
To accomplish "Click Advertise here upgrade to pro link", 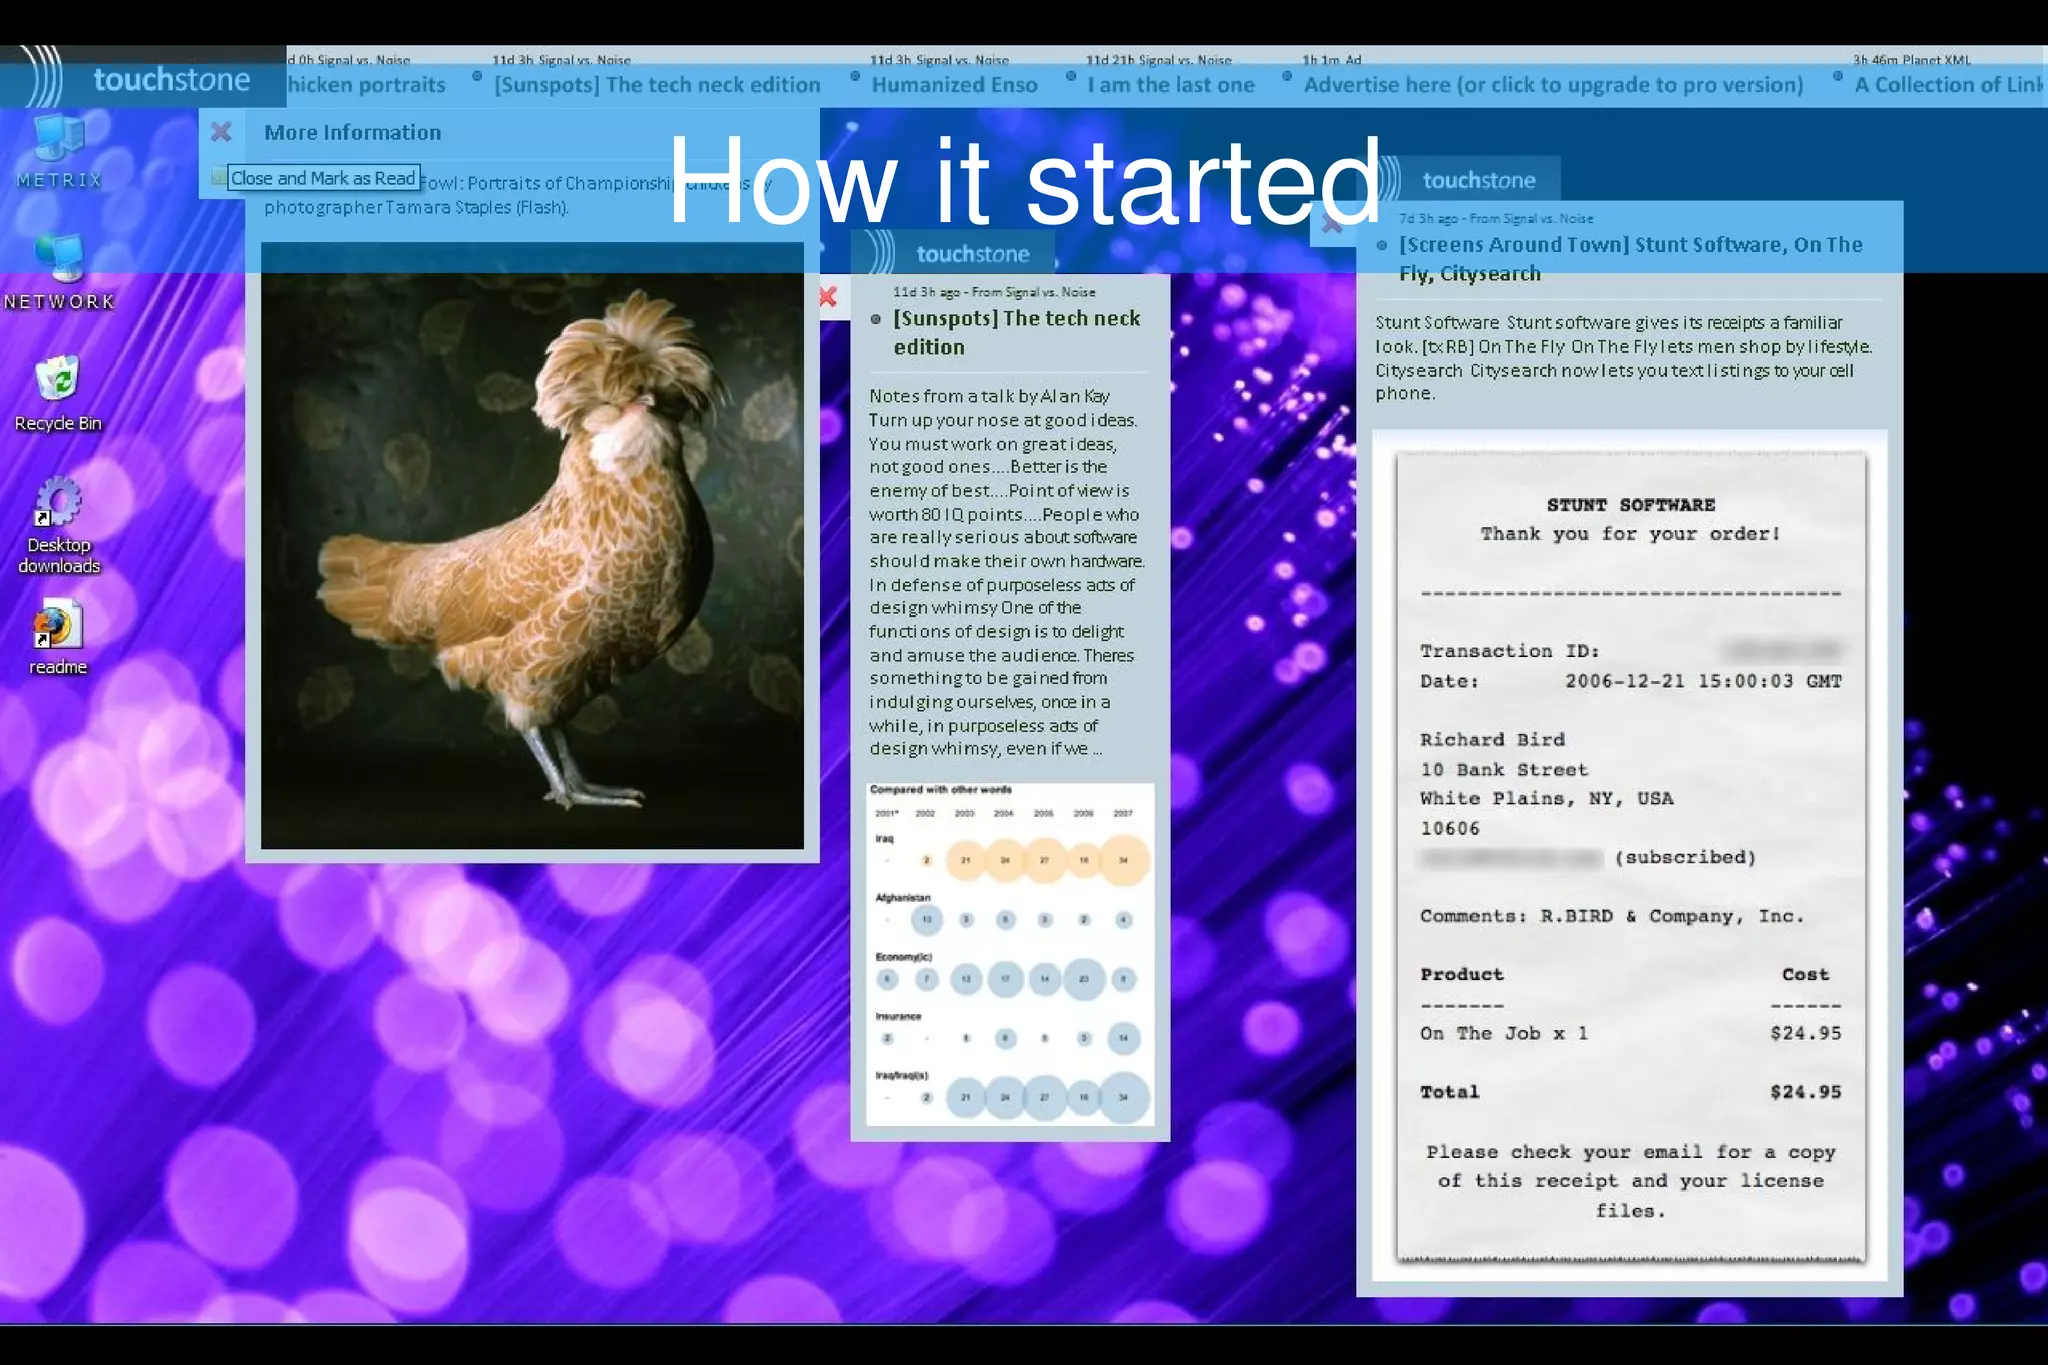I will click(1553, 85).
